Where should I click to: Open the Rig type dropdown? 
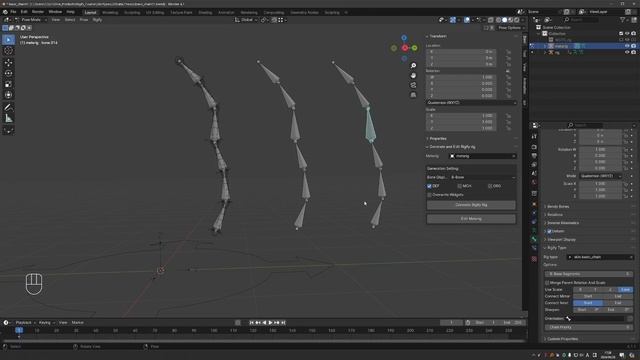(x=600, y=258)
